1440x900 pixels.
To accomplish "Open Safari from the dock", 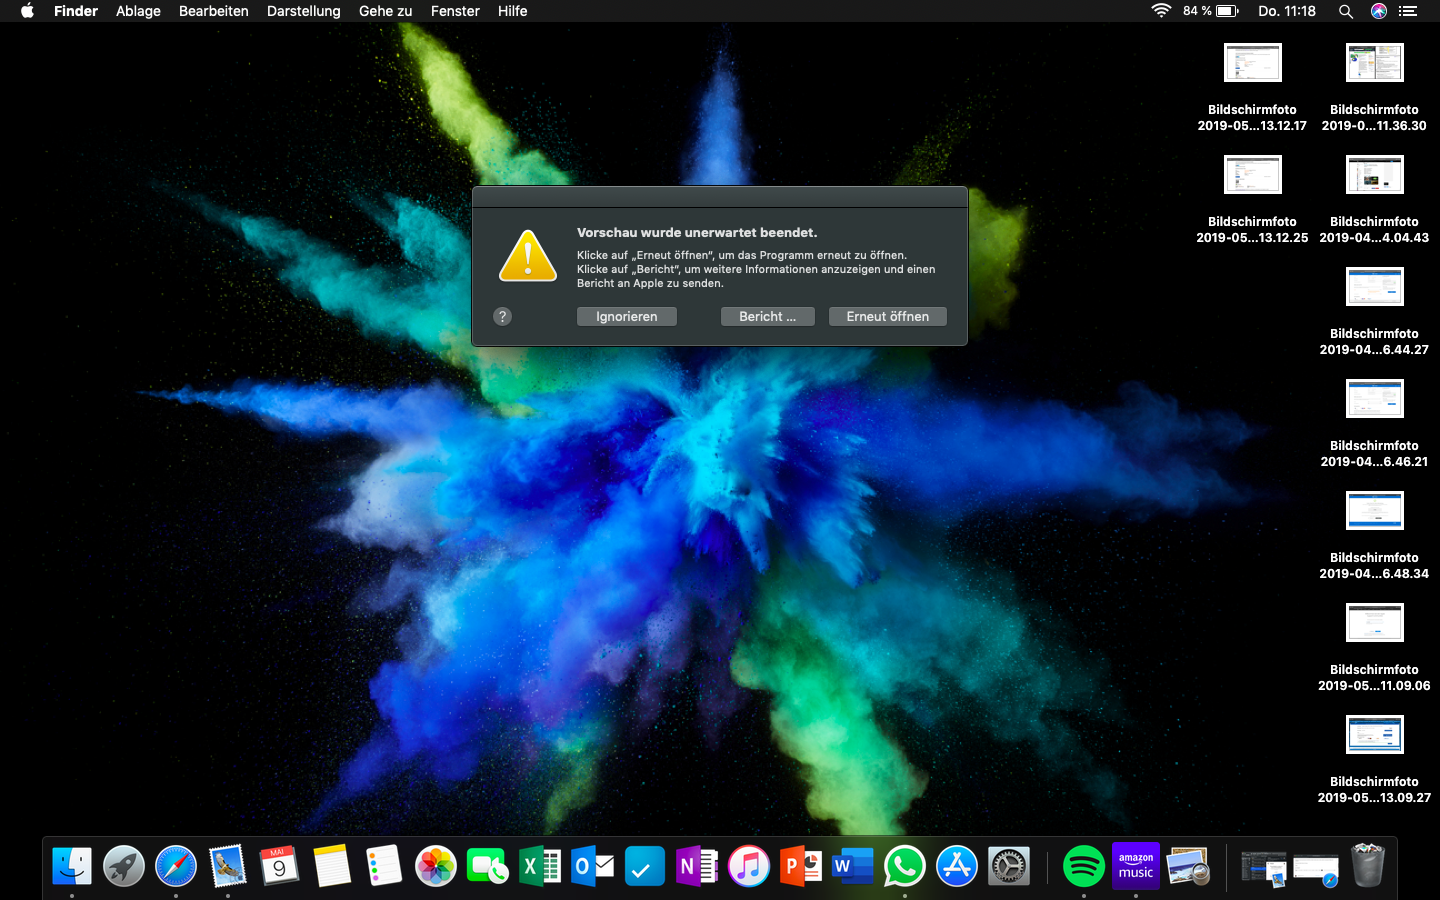I will tap(176, 866).
